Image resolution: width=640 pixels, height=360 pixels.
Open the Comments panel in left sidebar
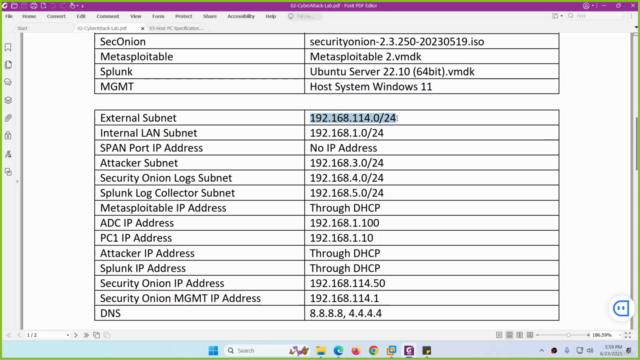[8, 82]
